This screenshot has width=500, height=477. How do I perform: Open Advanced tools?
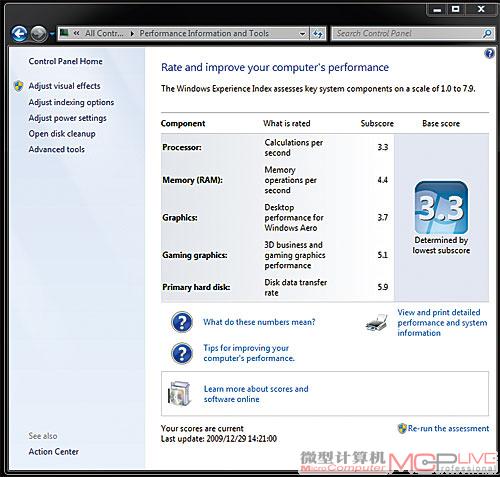tap(56, 149)
